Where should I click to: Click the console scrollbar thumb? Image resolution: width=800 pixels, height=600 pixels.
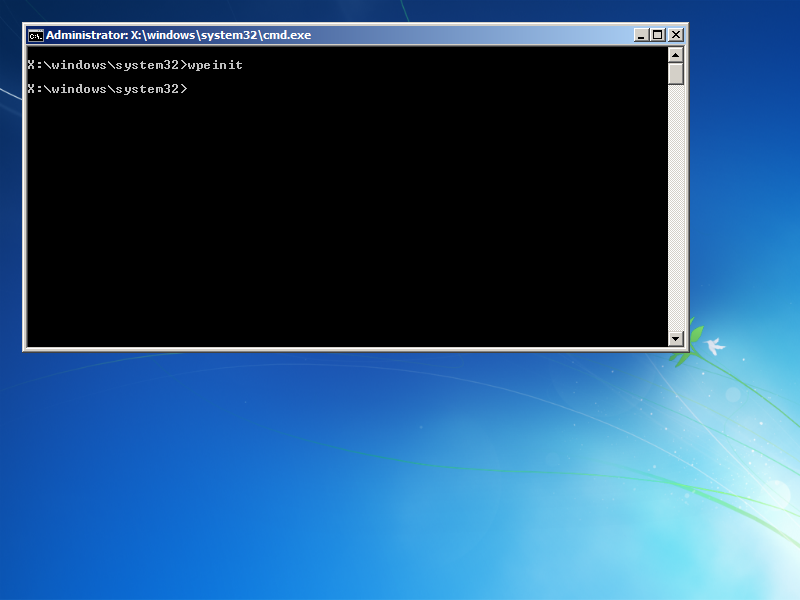[676, 74]
